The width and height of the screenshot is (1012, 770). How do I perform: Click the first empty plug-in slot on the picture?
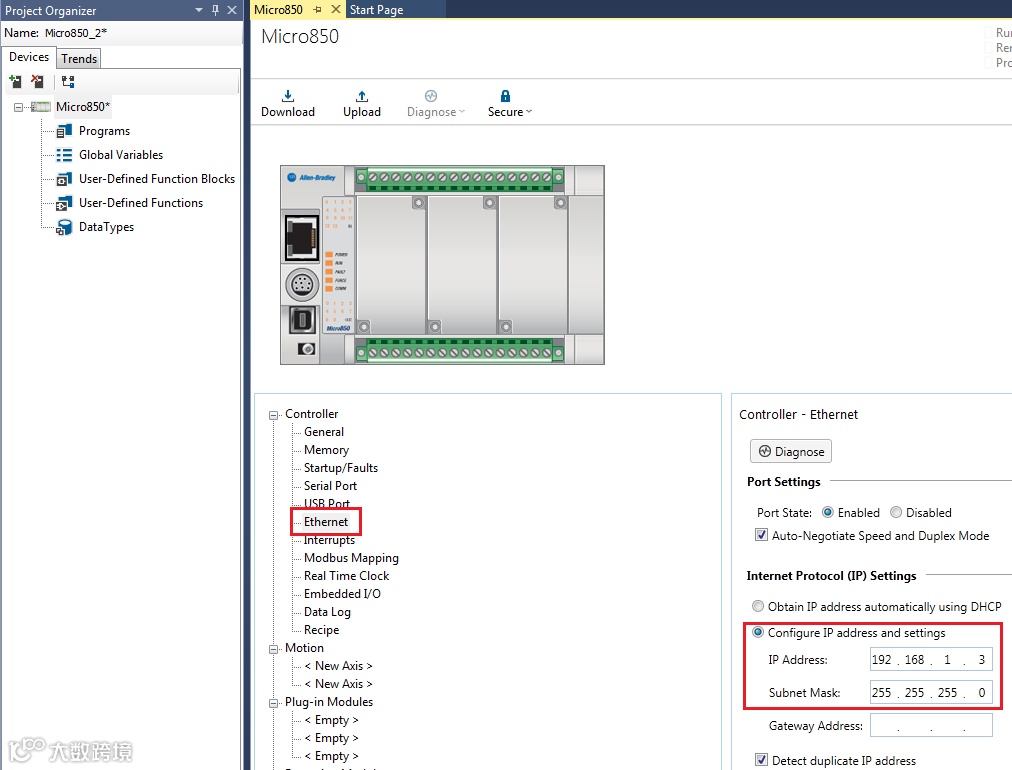391,265
